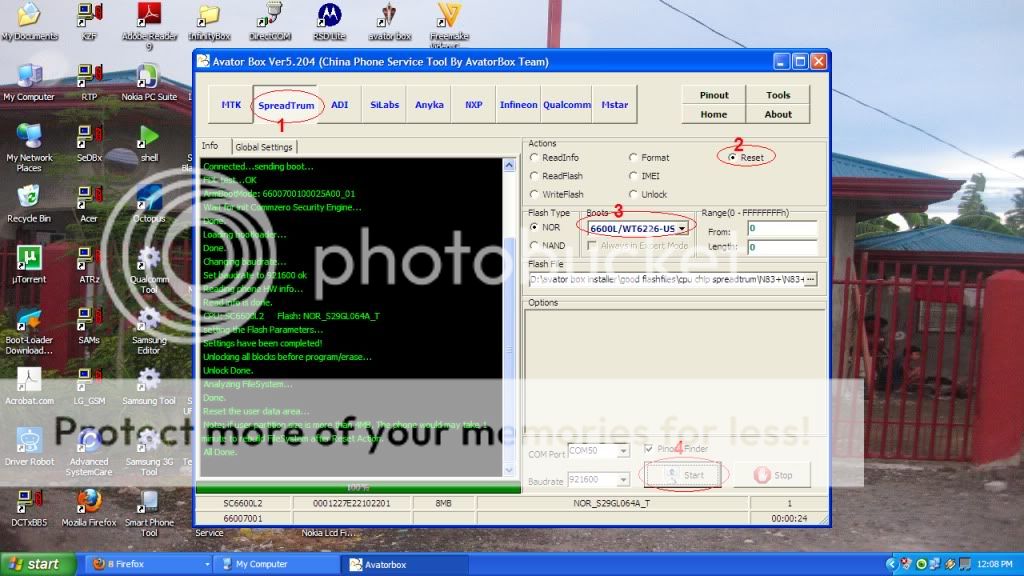Choose the ReadFlash action option
Viewport: 1024px width, 576px height.
pos(535,176)
